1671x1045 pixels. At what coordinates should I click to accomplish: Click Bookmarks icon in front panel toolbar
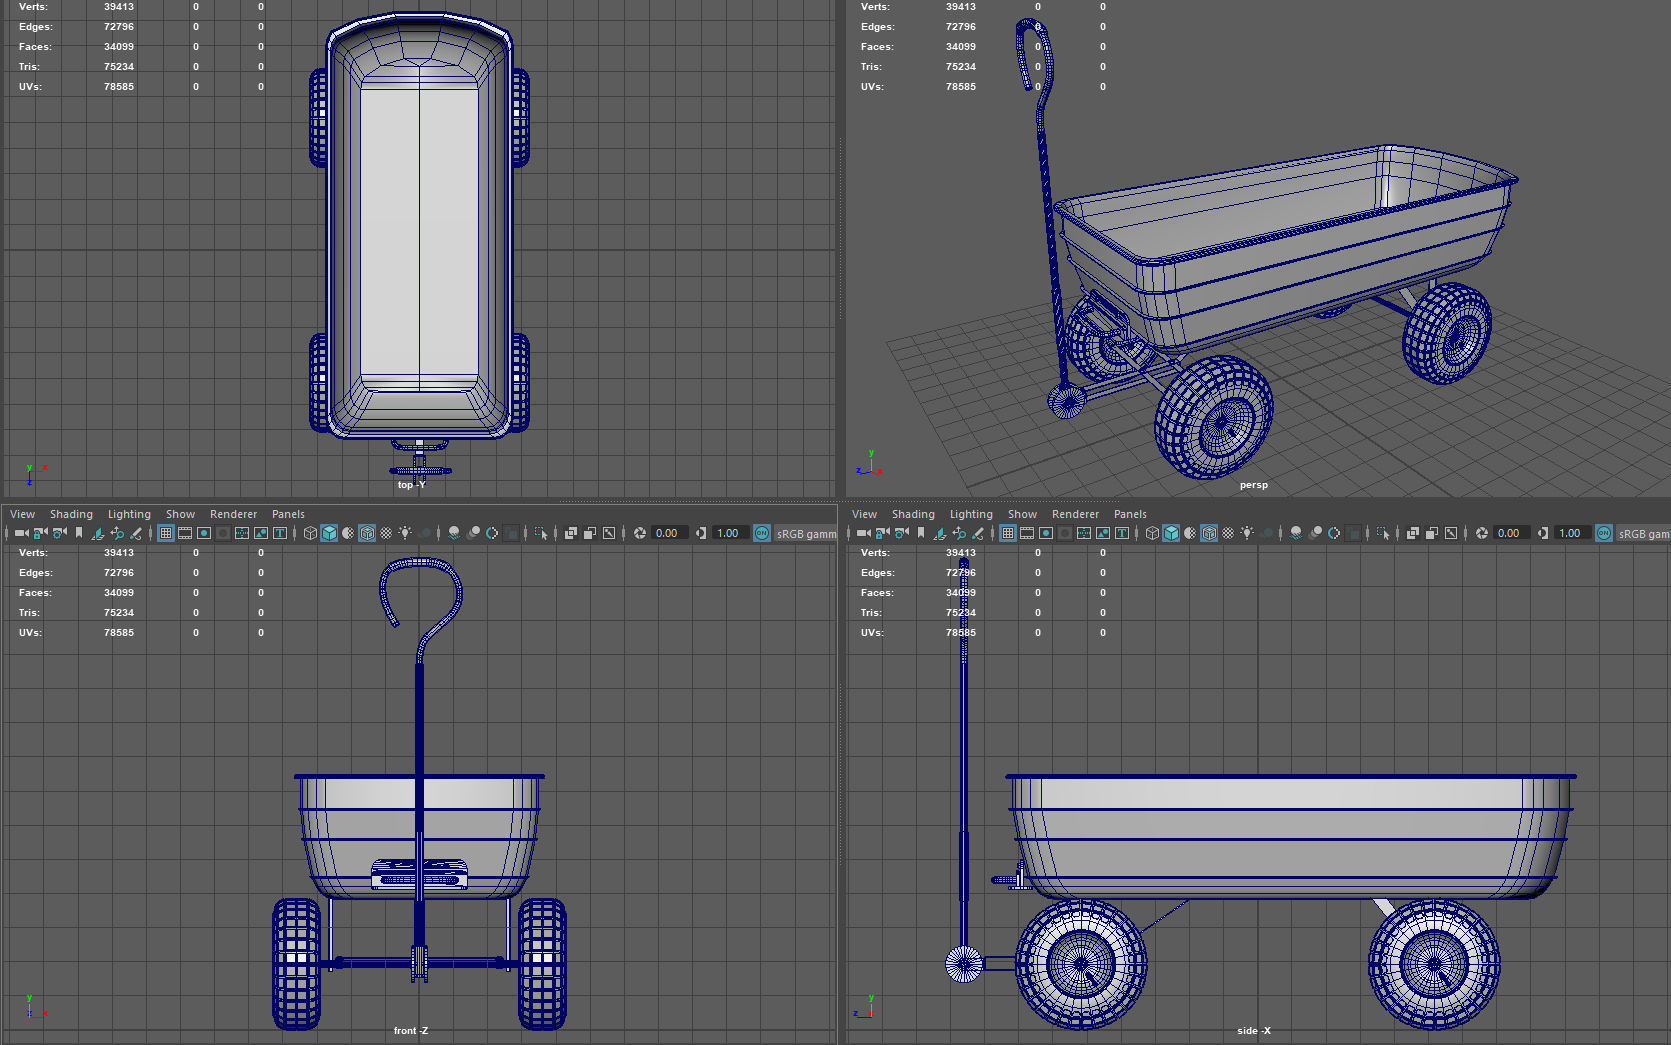click(x=79, y=533)
